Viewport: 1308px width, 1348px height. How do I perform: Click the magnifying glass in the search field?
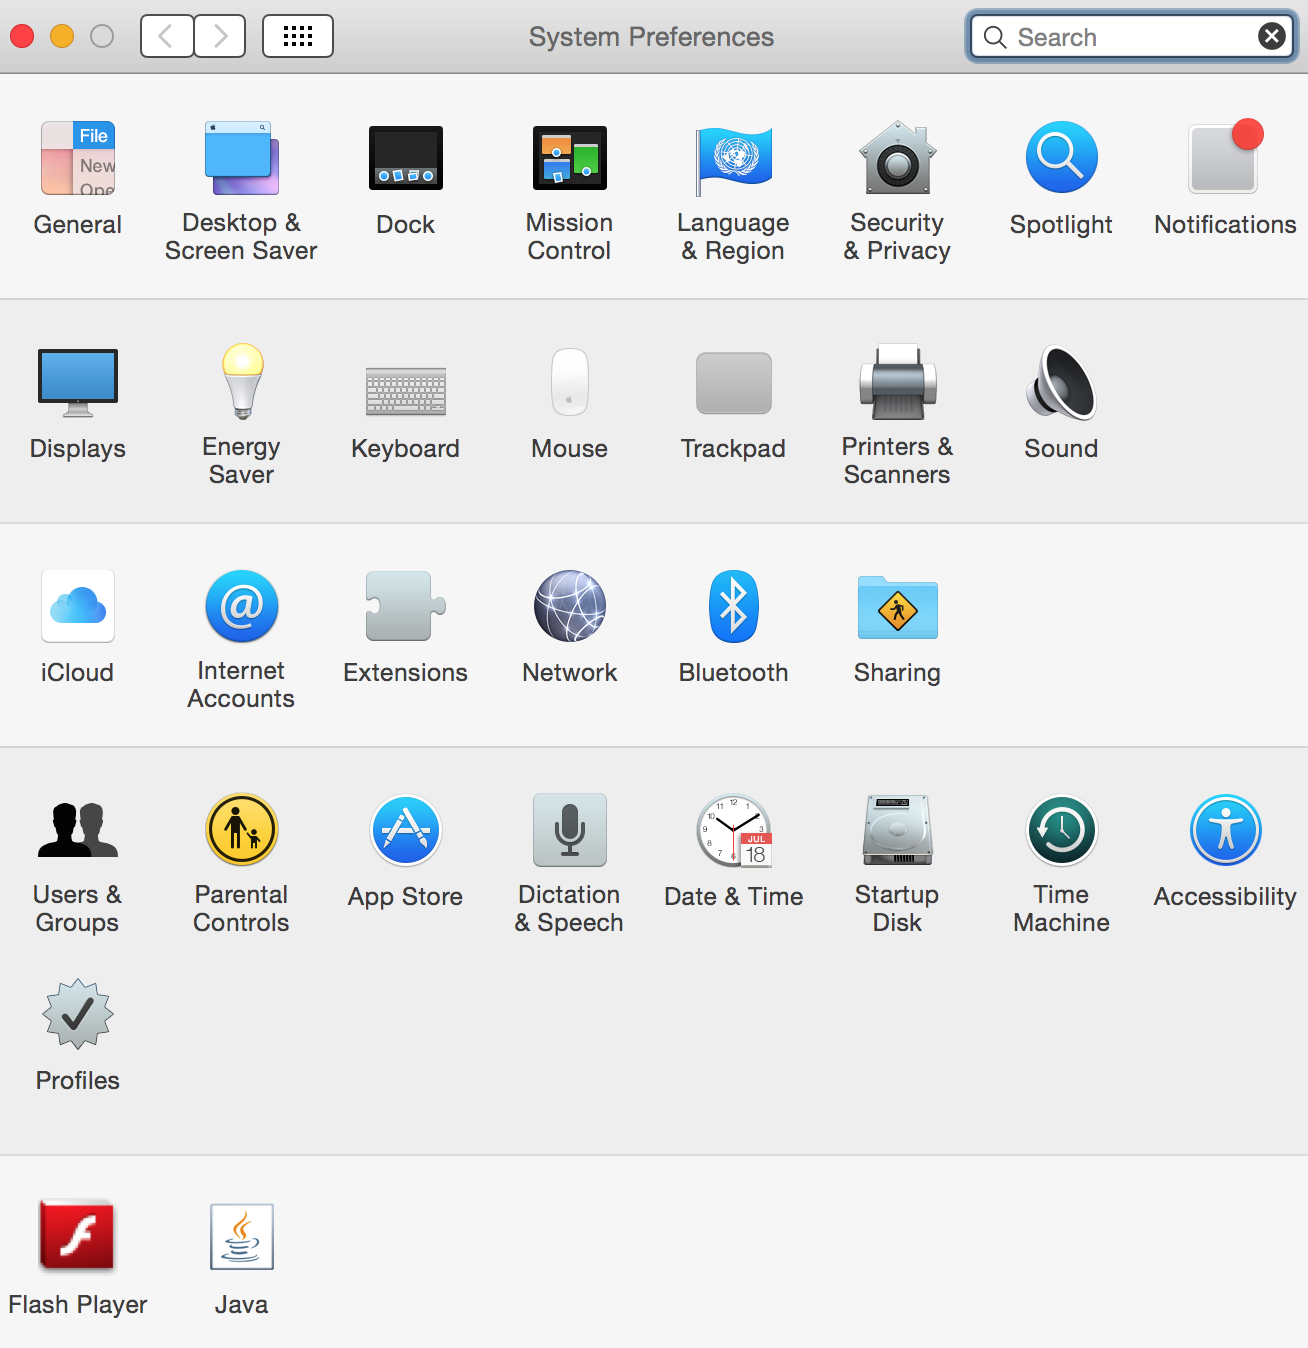point(995,37)
